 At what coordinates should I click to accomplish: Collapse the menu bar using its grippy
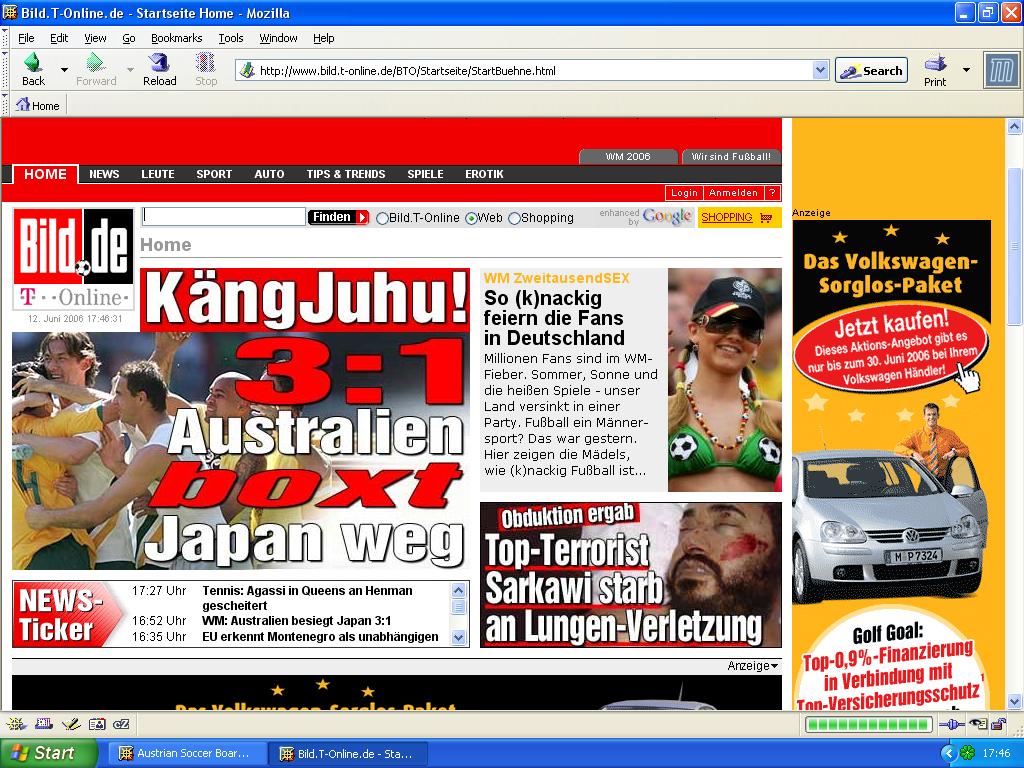pyautogui.click(x=5, y=38)
